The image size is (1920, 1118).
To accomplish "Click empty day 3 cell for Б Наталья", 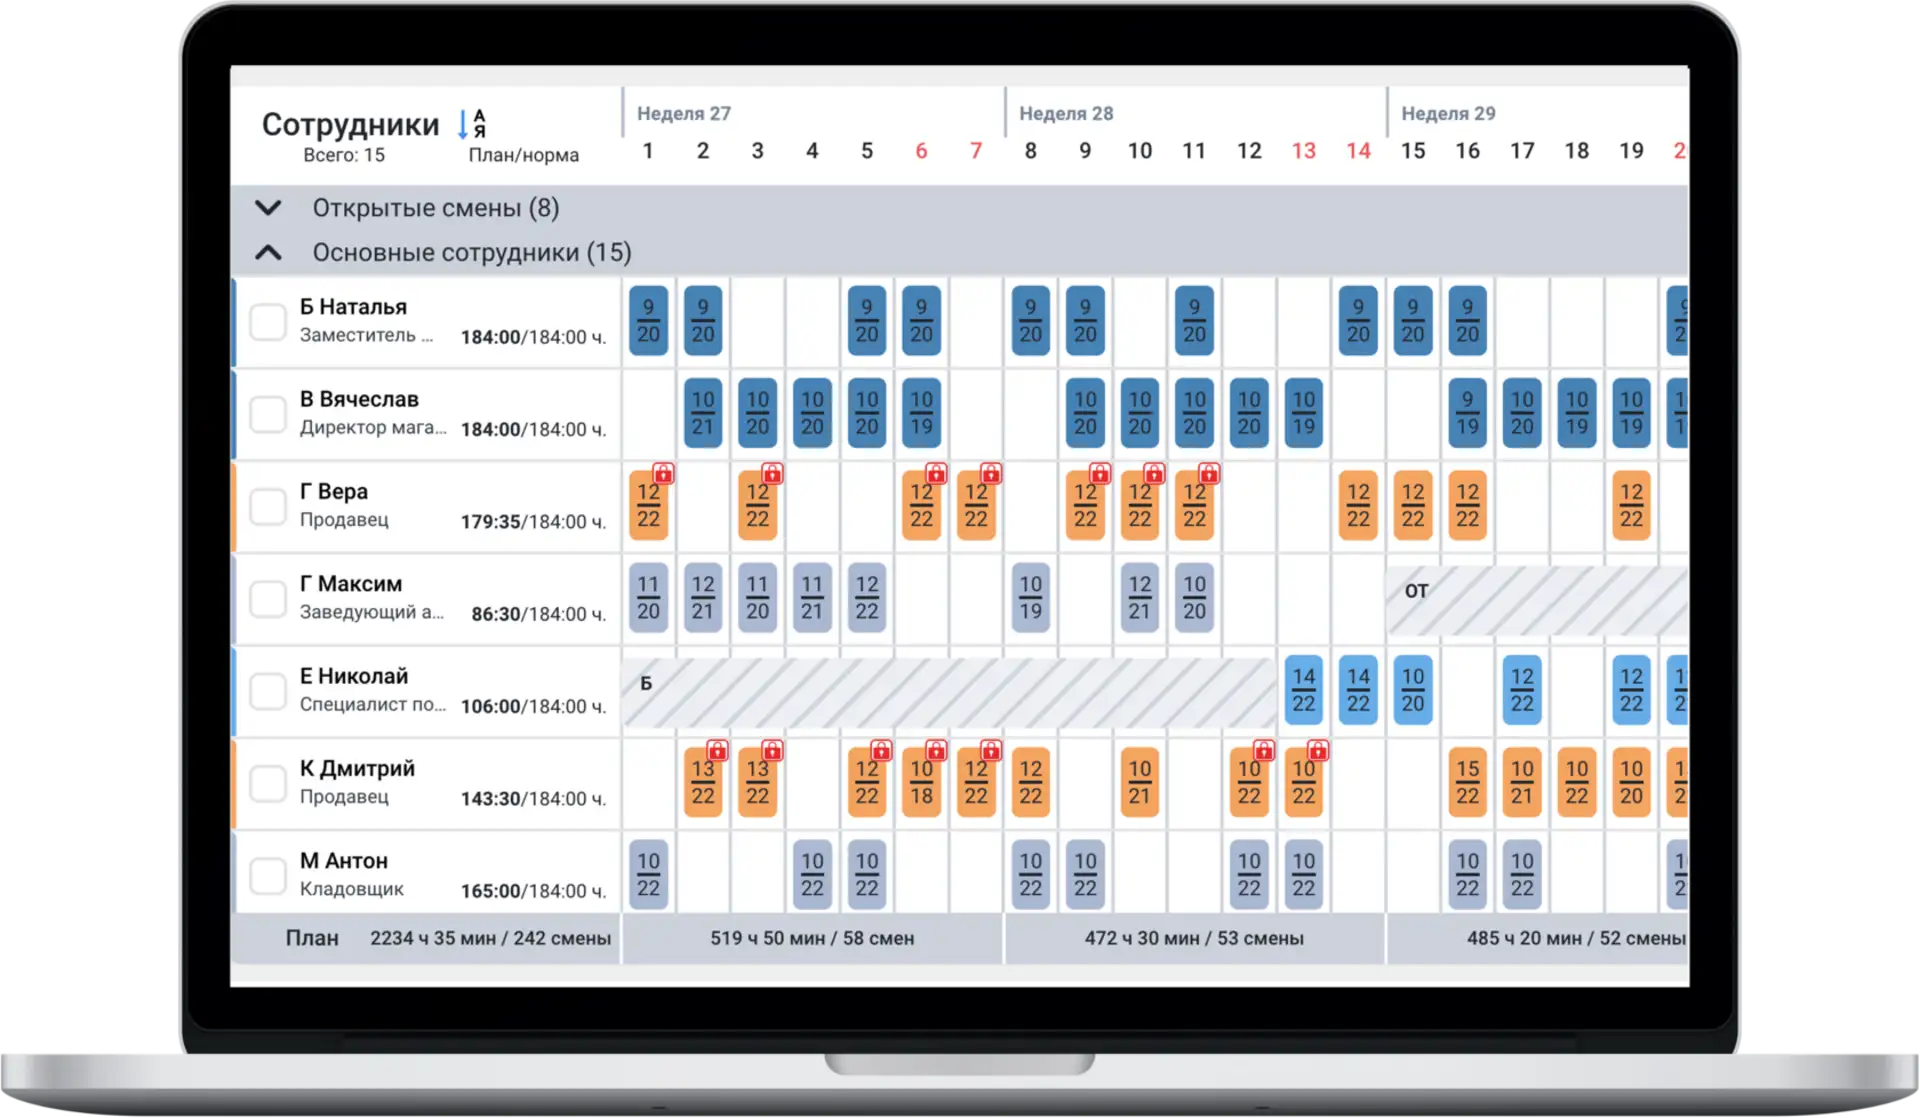I will point(758,322).
